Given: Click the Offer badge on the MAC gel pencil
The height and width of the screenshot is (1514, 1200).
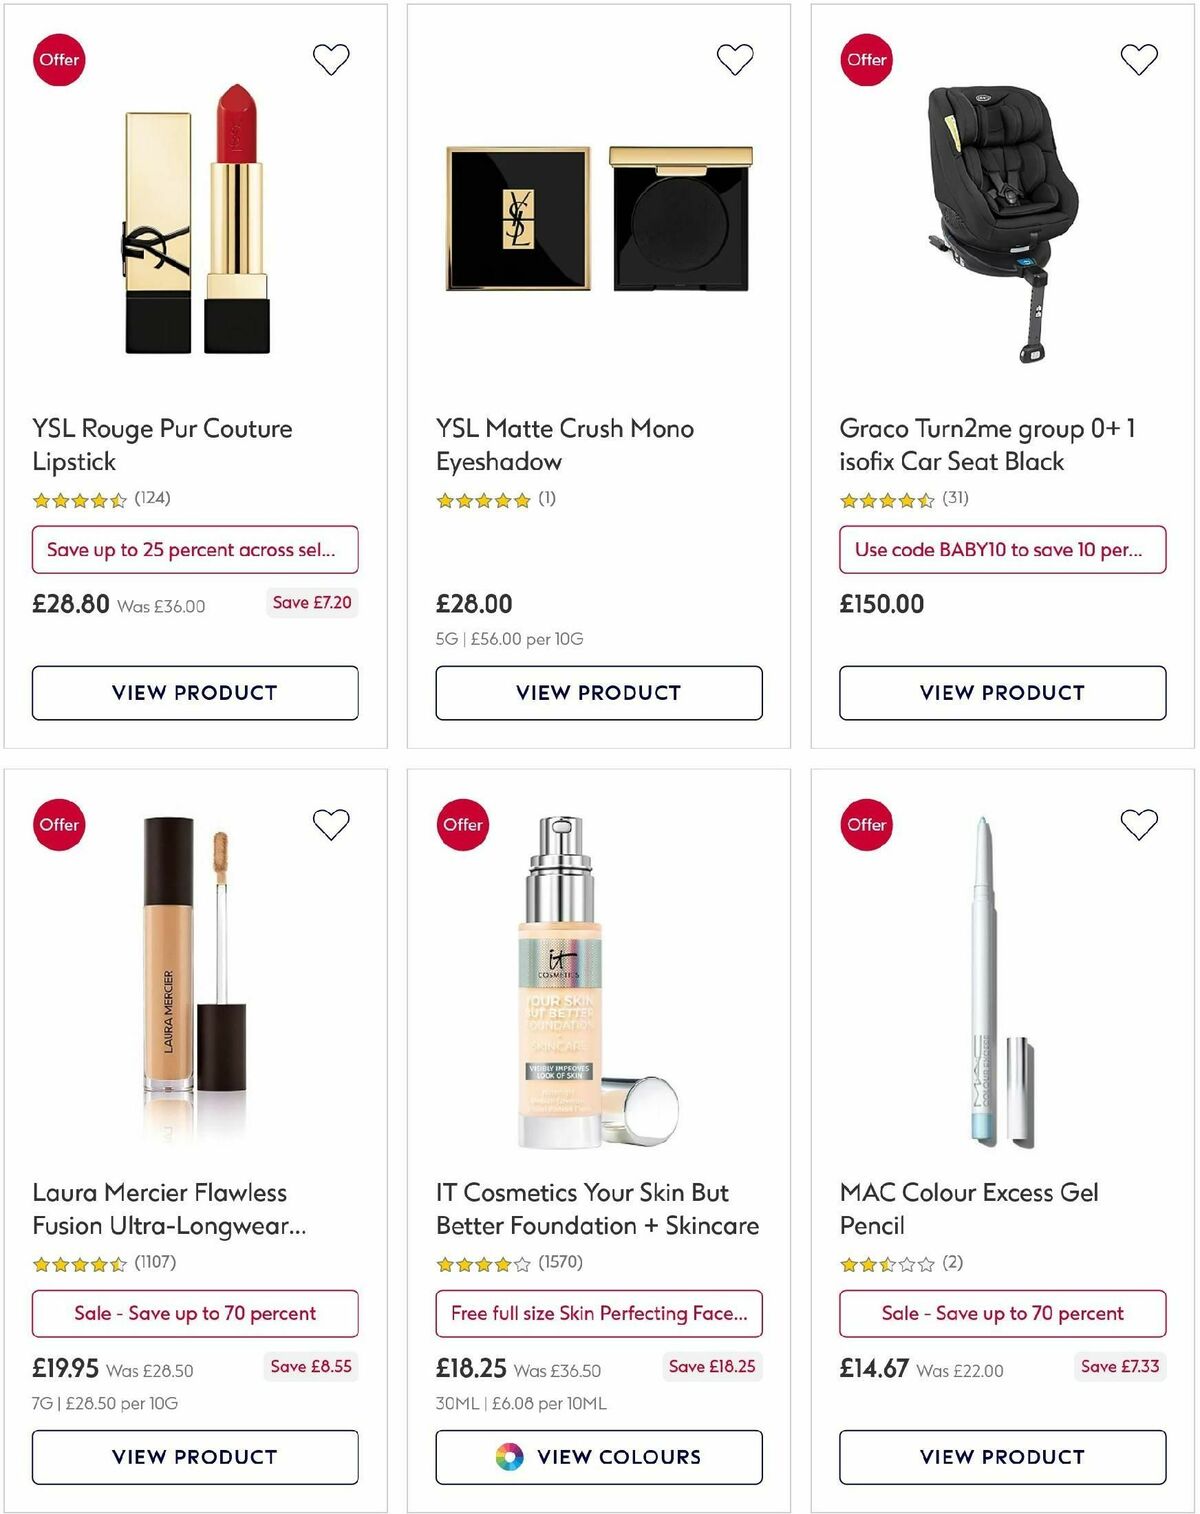Looking at the screenshot, I should tap(865, 824).
